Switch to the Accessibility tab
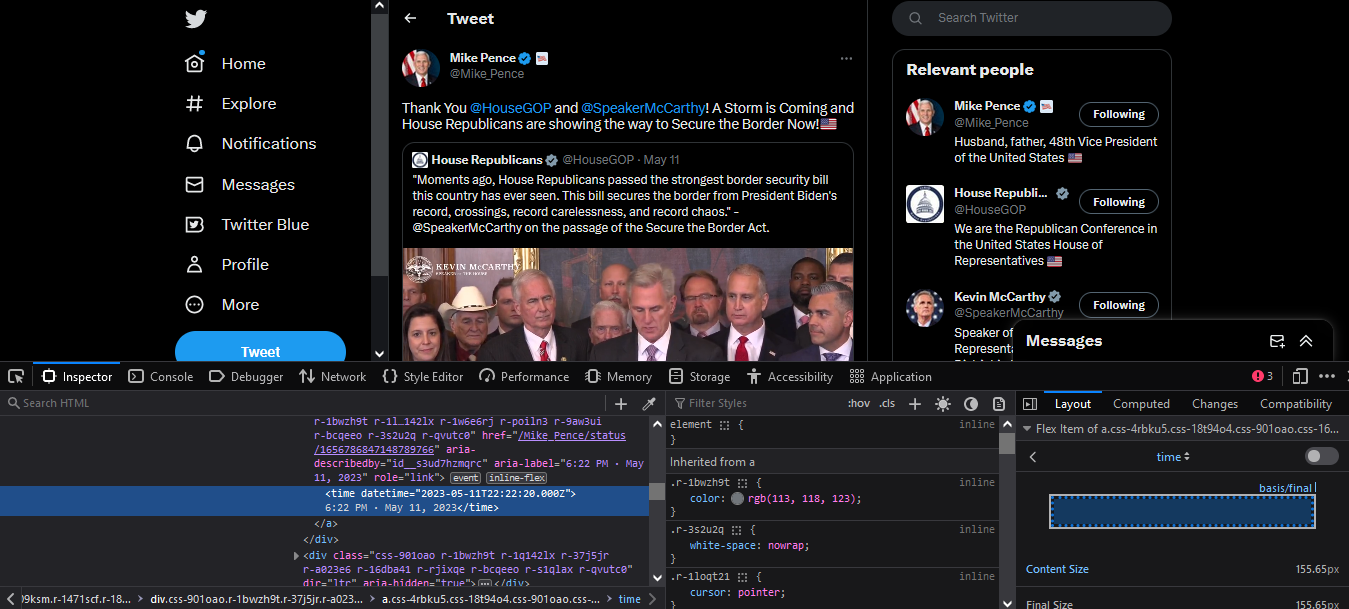The image size is (1349, 609). pyautogui.click(x=789, y=377)
